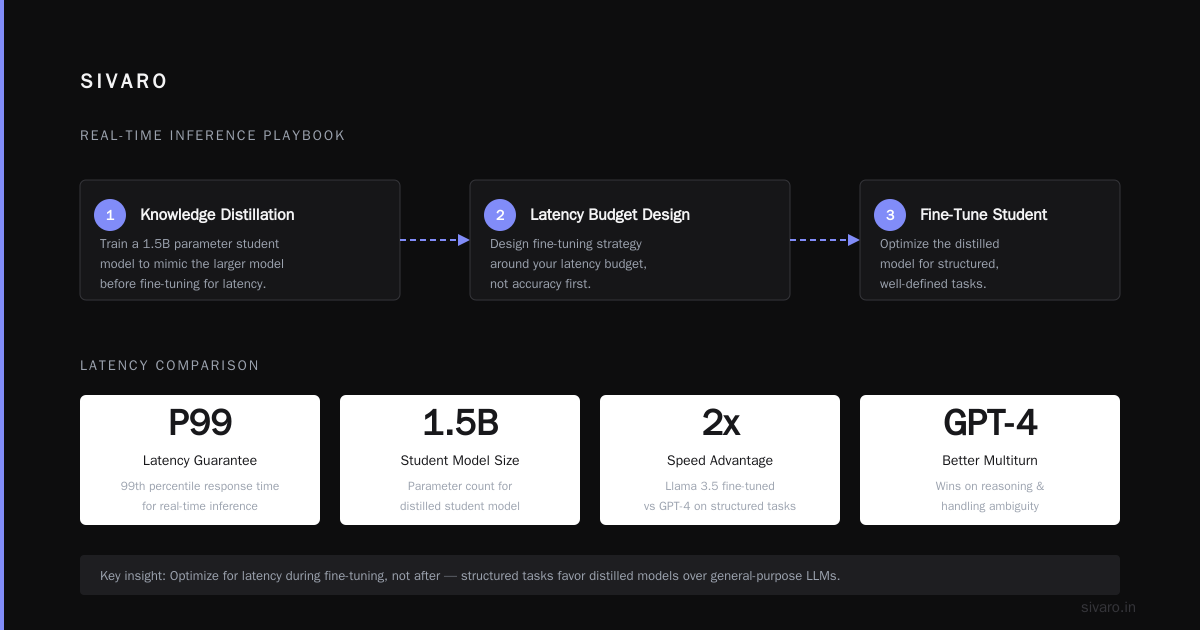The image size is (1200, 630).
Task: Click the number 3 step circle
Action: click(890, 215)
